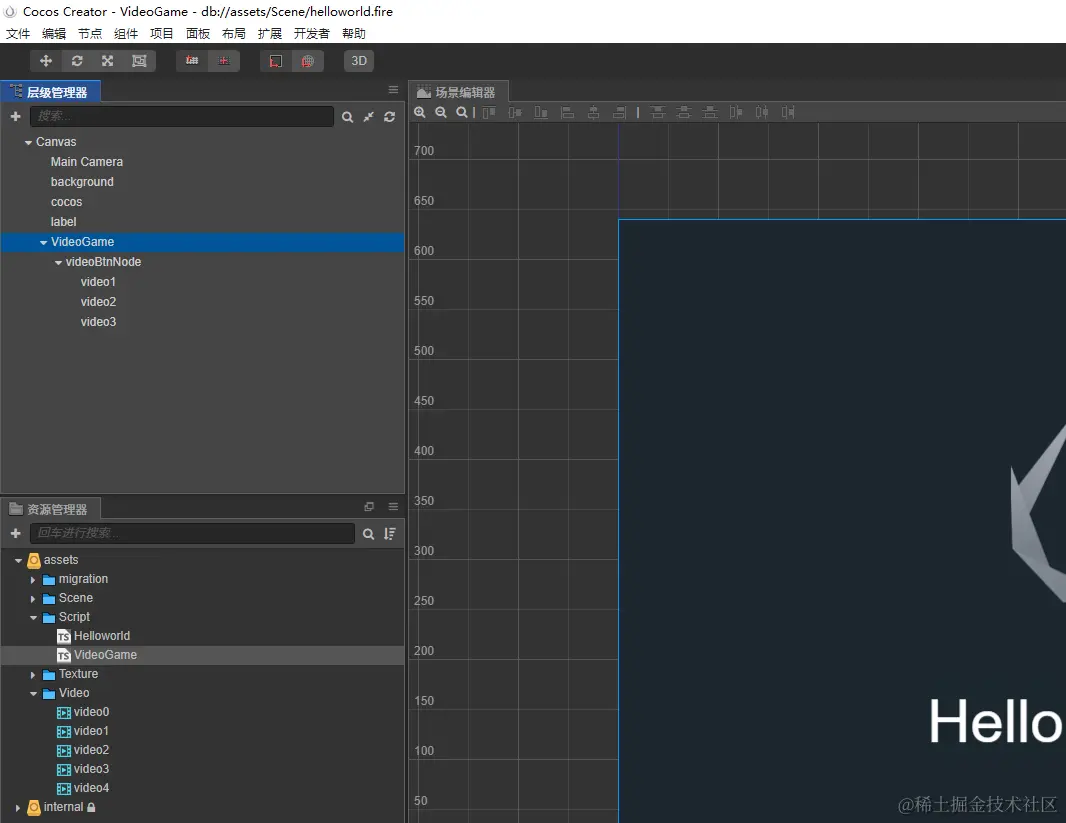Switch to the 层级管理器 tab
Viewport: 1066px width, 823px height.
click(x=50, y=92)
